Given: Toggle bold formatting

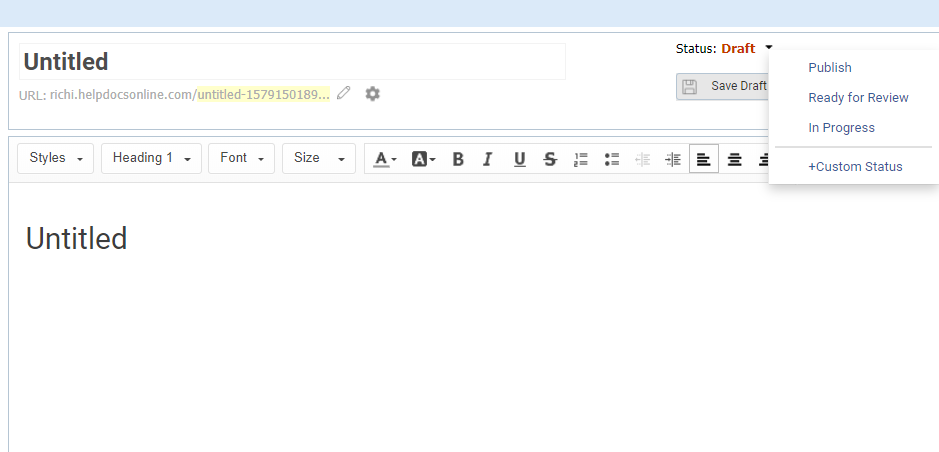Looking at the screenshot, I should point(458,159).
